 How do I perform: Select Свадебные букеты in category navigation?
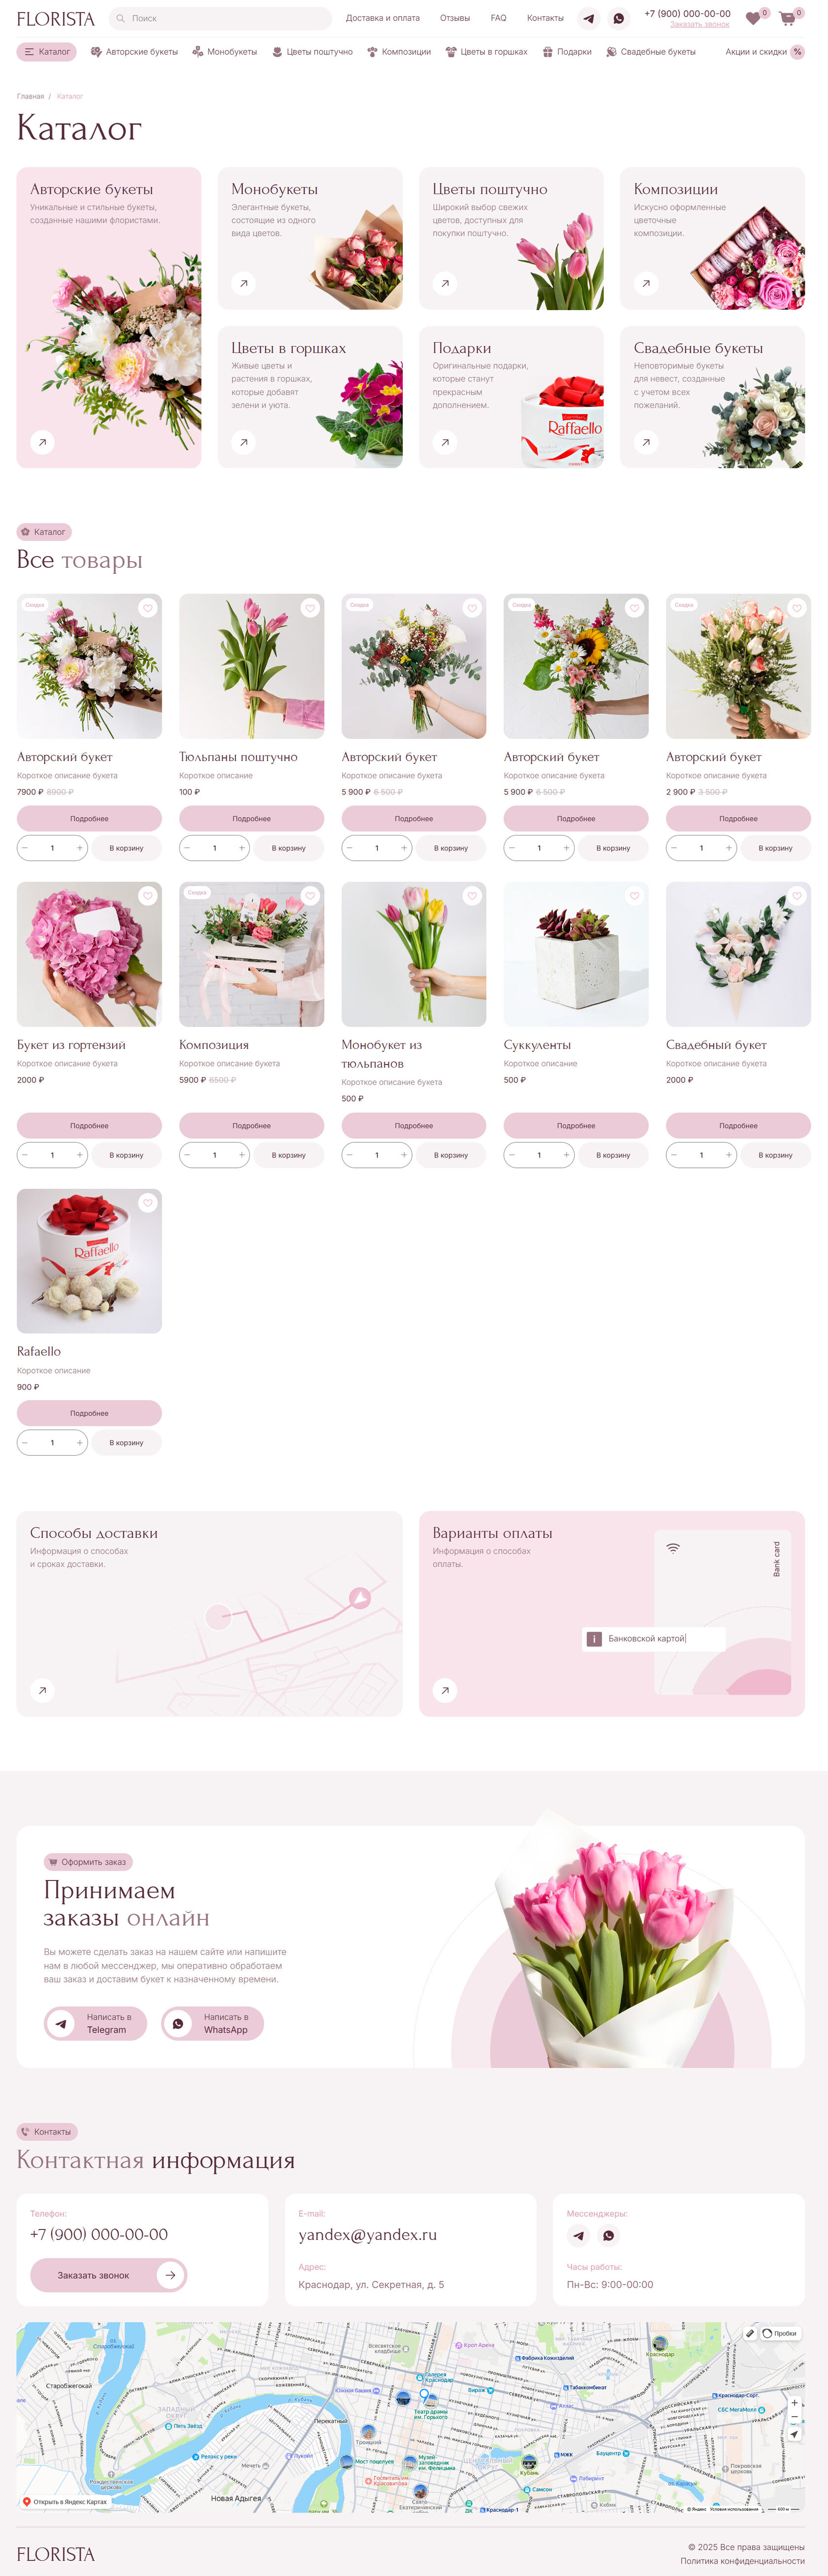[x=651, y=52]
